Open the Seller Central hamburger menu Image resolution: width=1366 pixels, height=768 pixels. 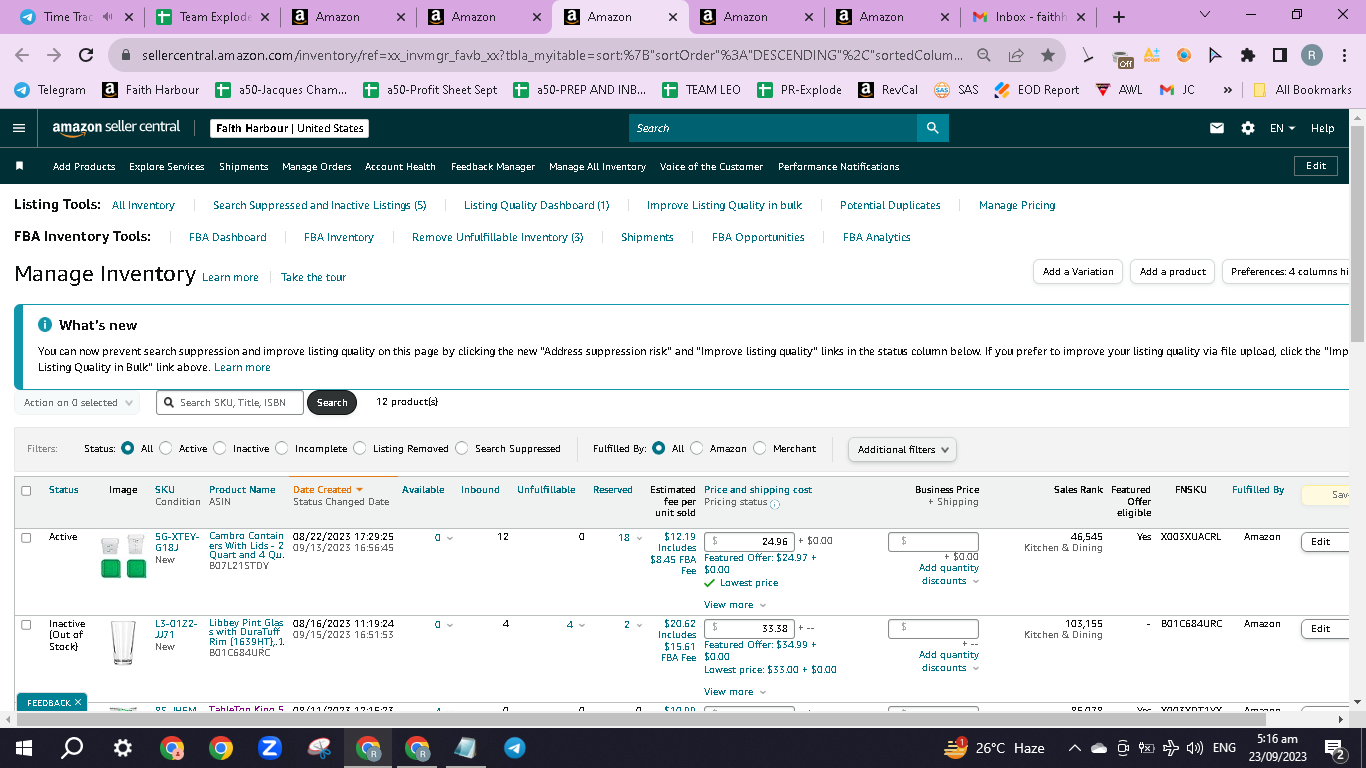pyautogui.click(x=19, y=128)
